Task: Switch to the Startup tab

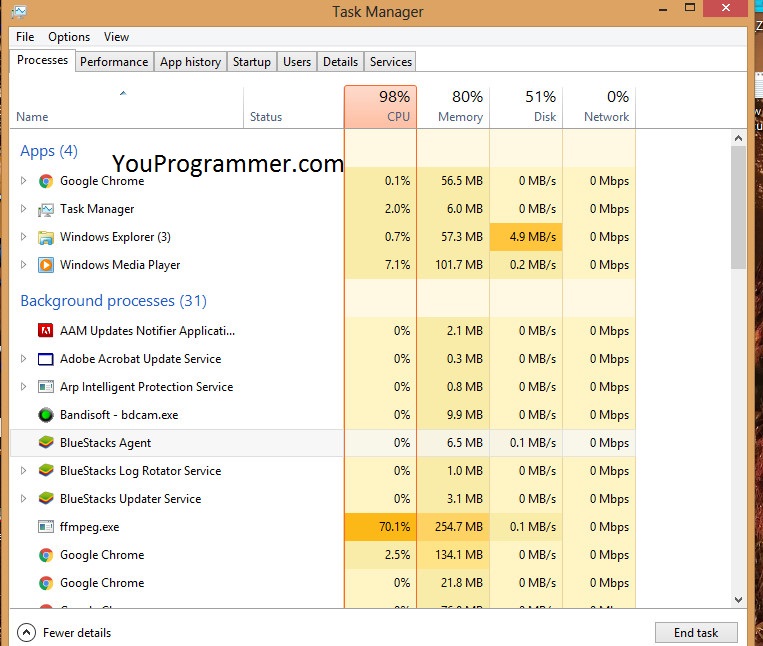Action: tap(252, 62)
